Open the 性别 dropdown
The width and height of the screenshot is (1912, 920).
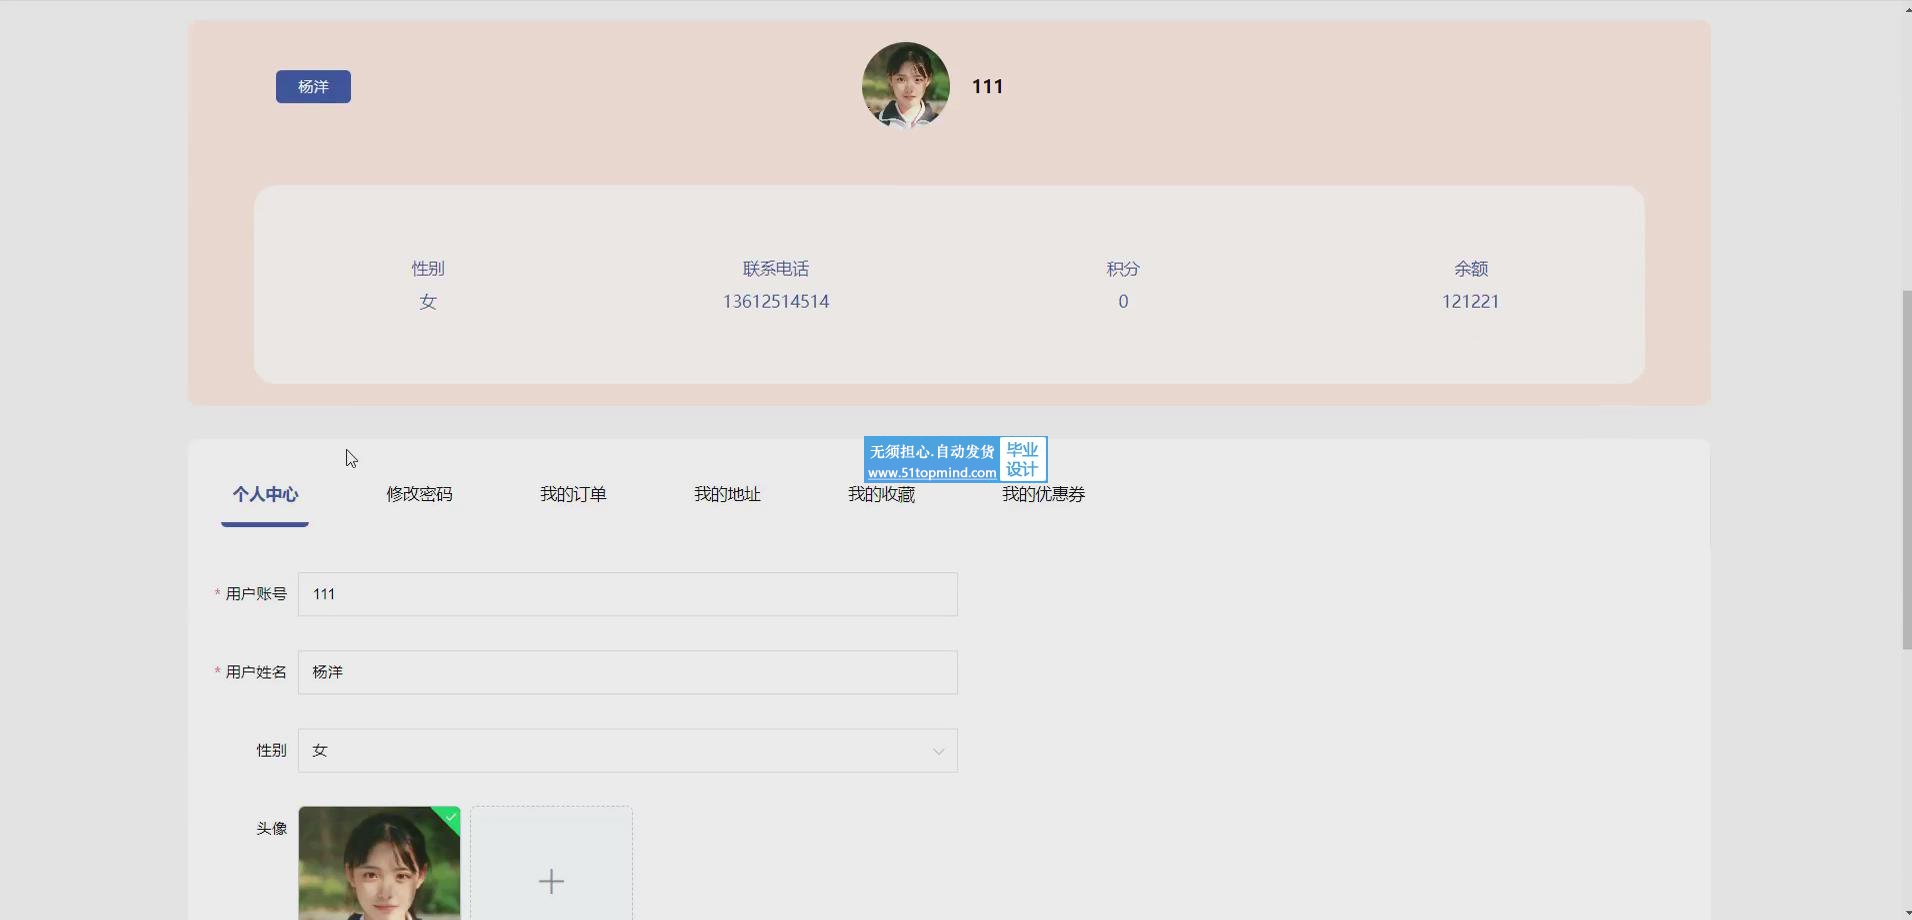point(628,750)
